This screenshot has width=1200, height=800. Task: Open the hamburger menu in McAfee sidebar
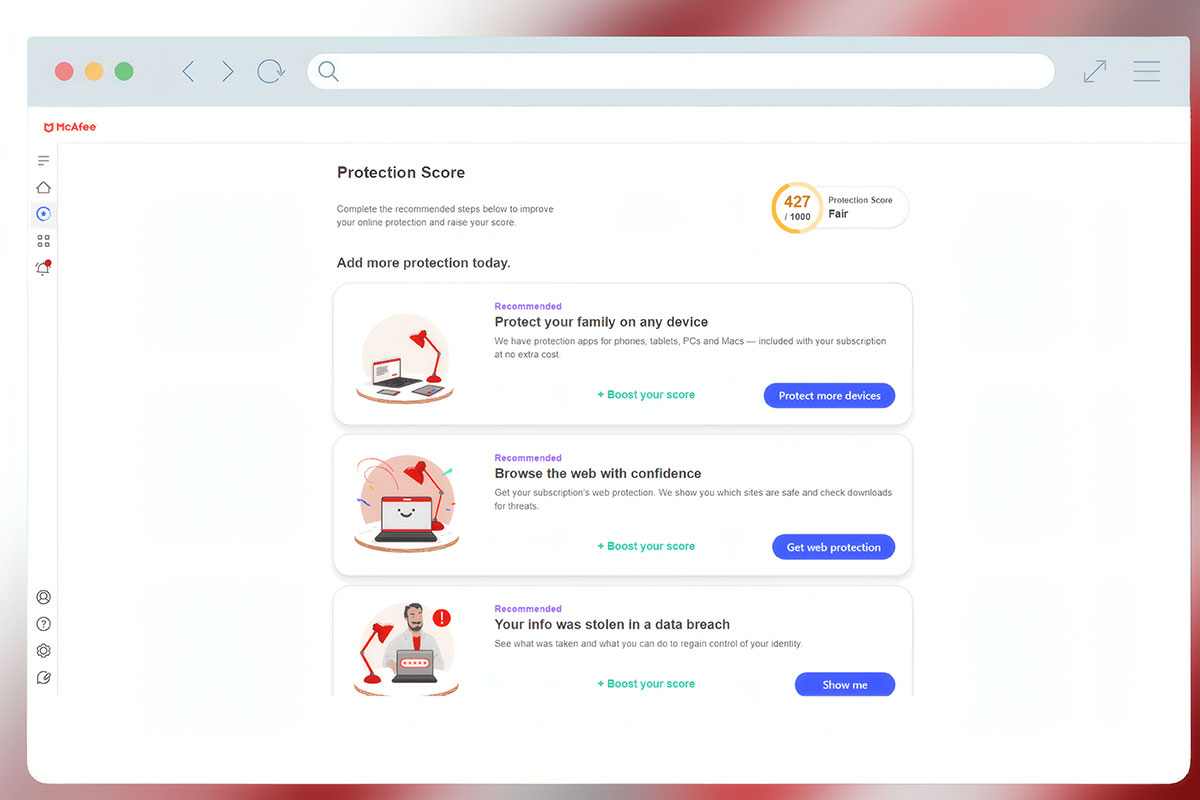pos(43,160)
